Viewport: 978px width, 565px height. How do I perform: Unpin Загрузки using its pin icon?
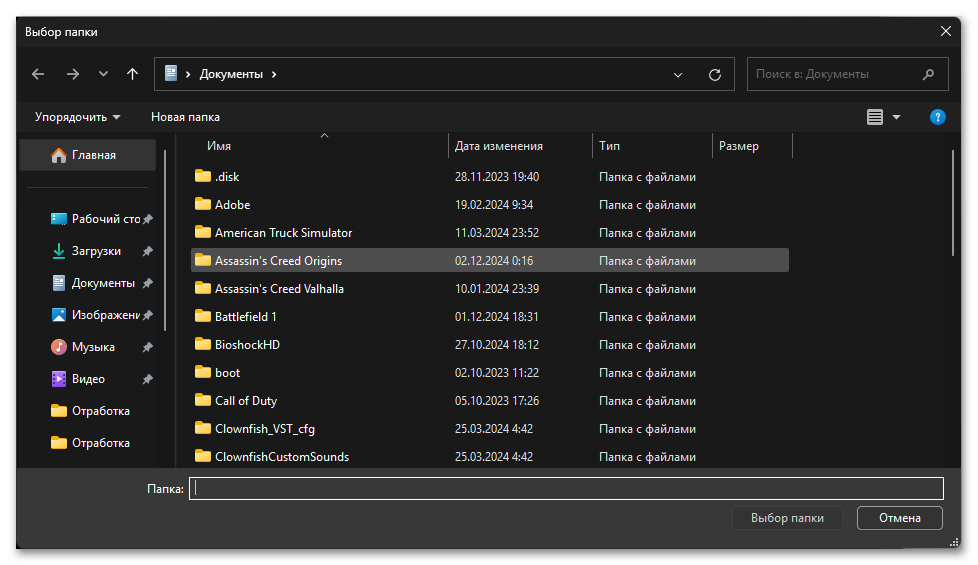coord(147,251)
